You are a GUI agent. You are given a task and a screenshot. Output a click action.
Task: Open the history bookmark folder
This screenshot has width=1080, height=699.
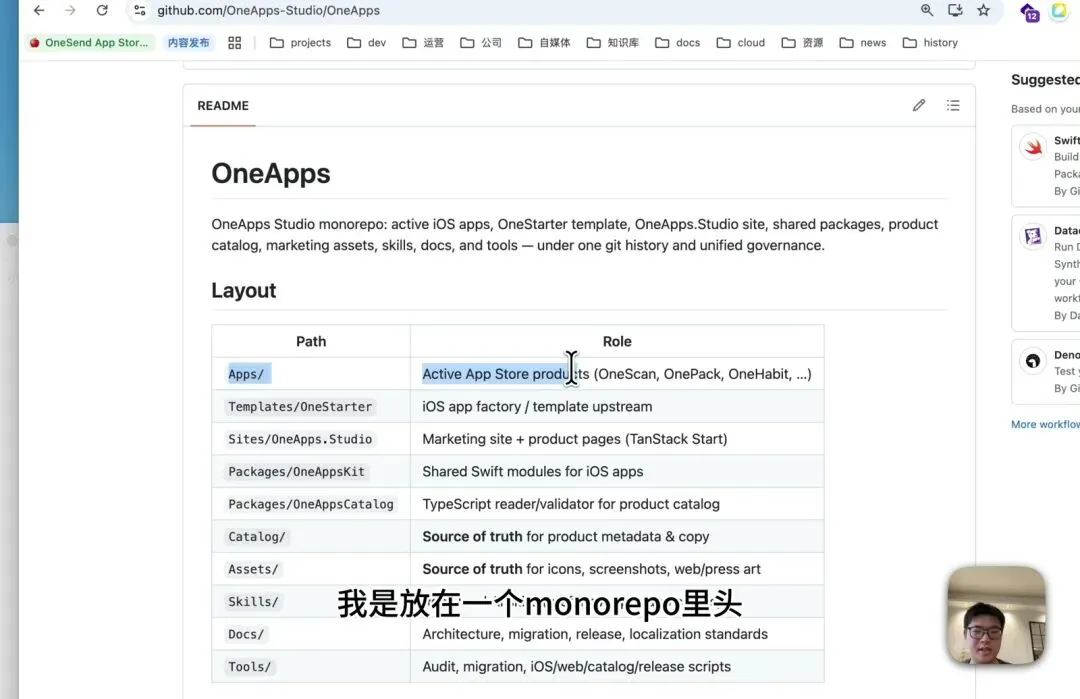[930, 43]
